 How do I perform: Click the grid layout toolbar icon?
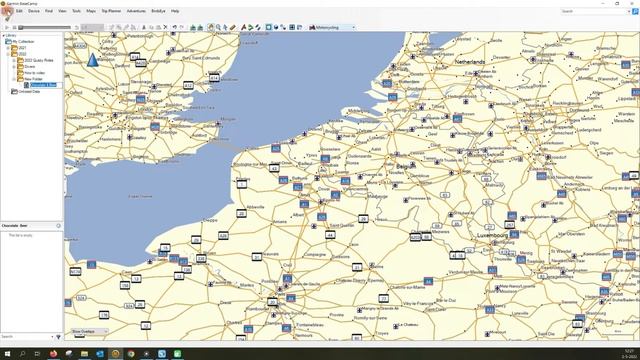pos(292,27)
